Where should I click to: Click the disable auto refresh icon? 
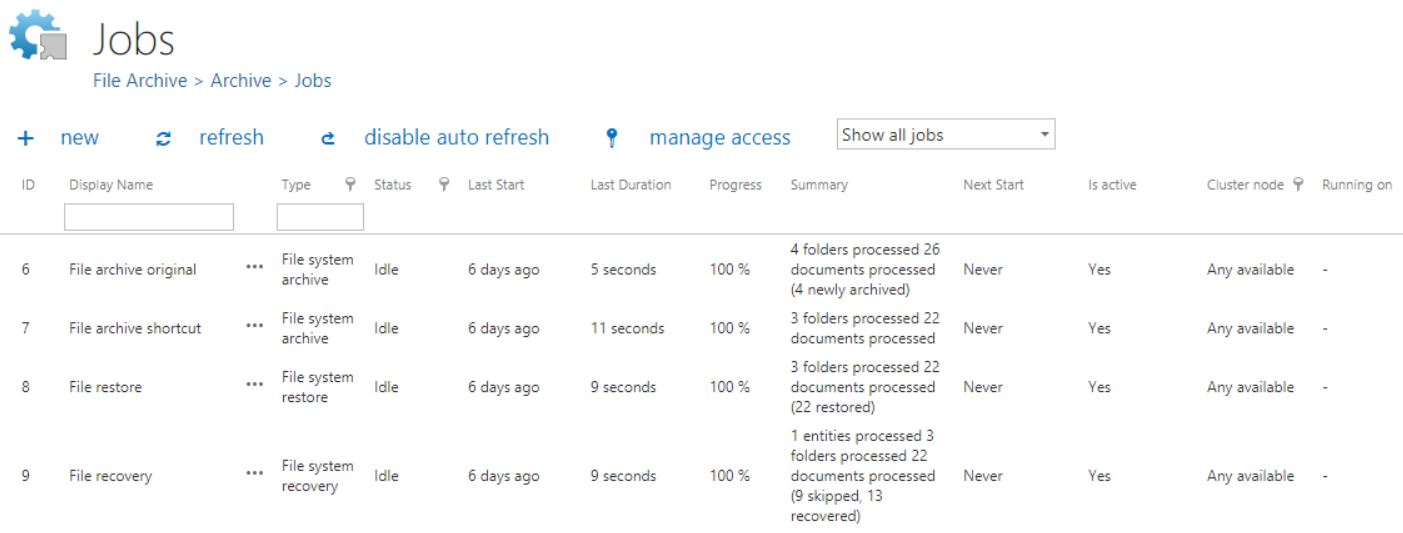(x=328, y=139)
